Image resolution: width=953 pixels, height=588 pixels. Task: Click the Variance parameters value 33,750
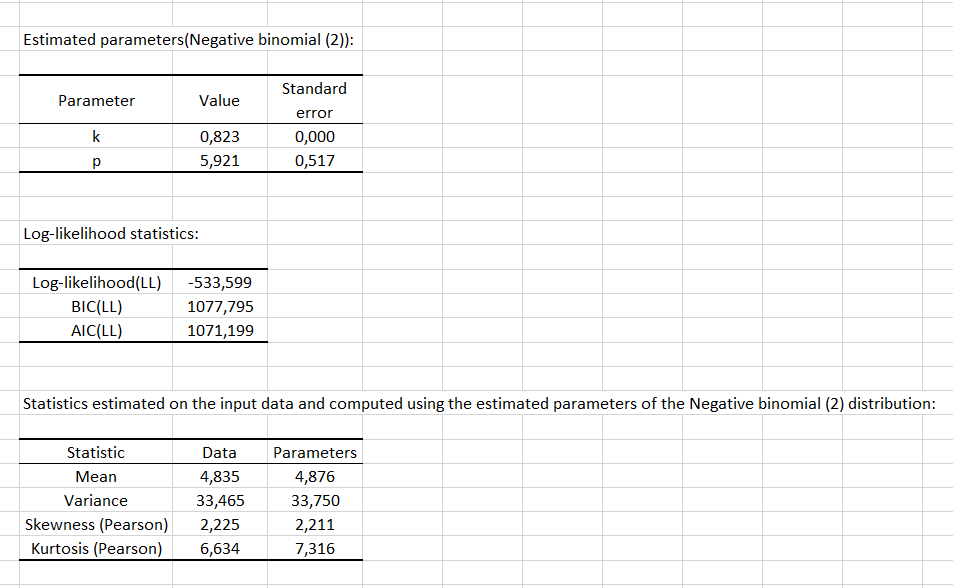(x=314, y=501)
